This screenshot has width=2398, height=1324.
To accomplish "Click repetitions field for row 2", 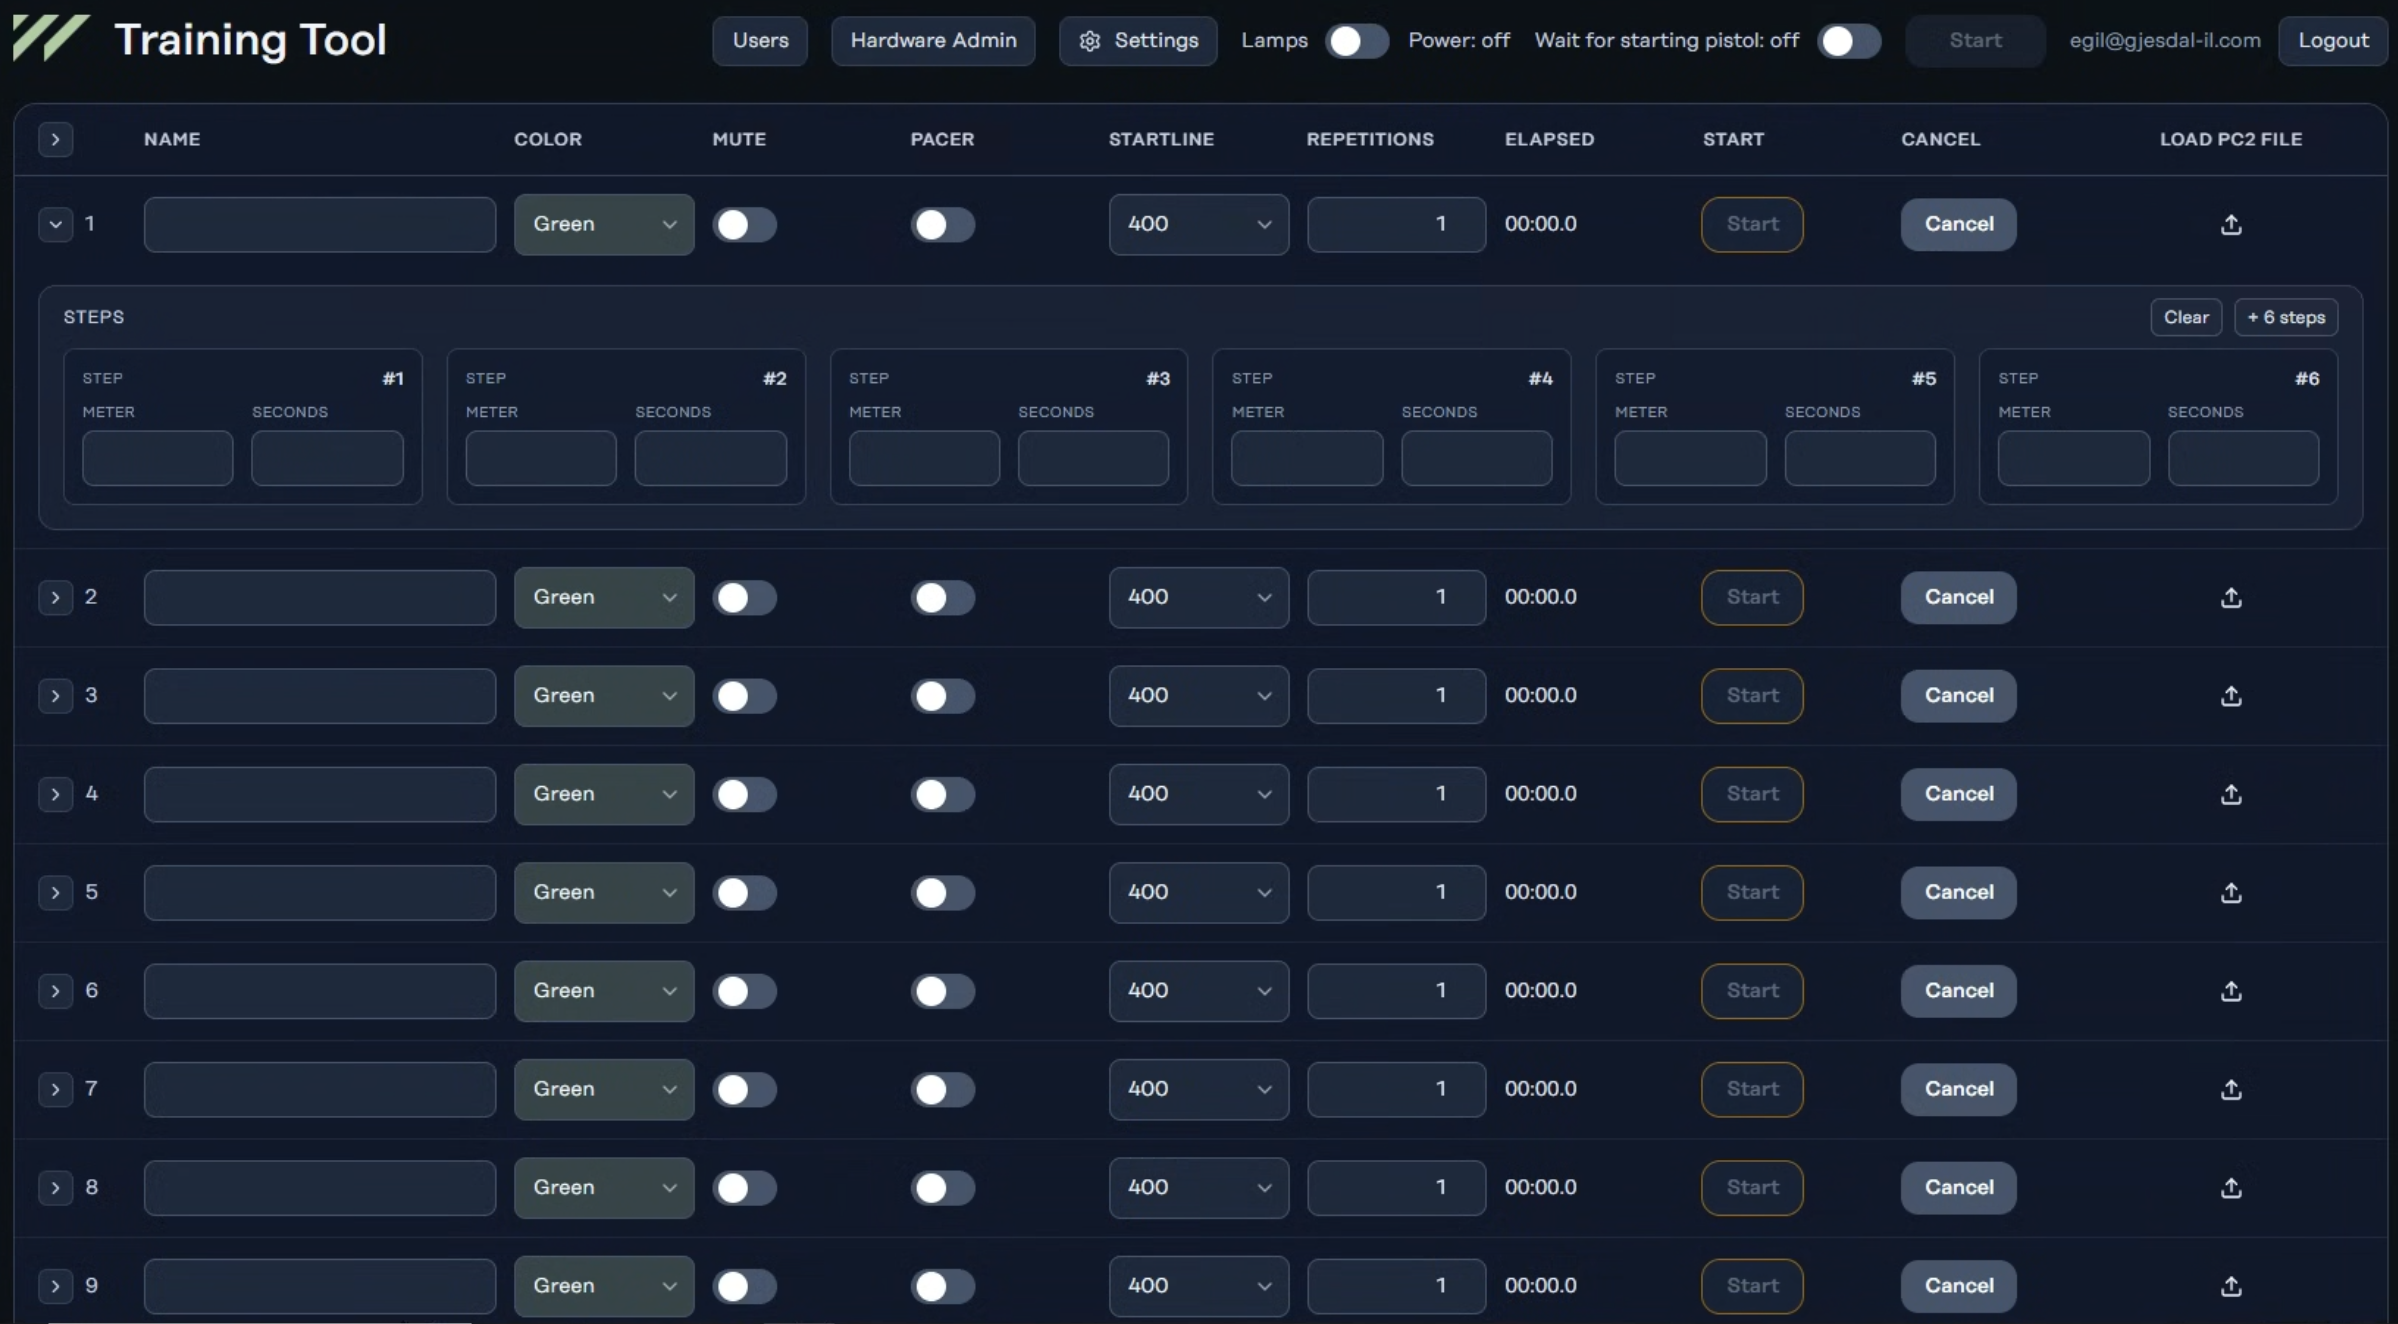I will tap(1396, 597).
